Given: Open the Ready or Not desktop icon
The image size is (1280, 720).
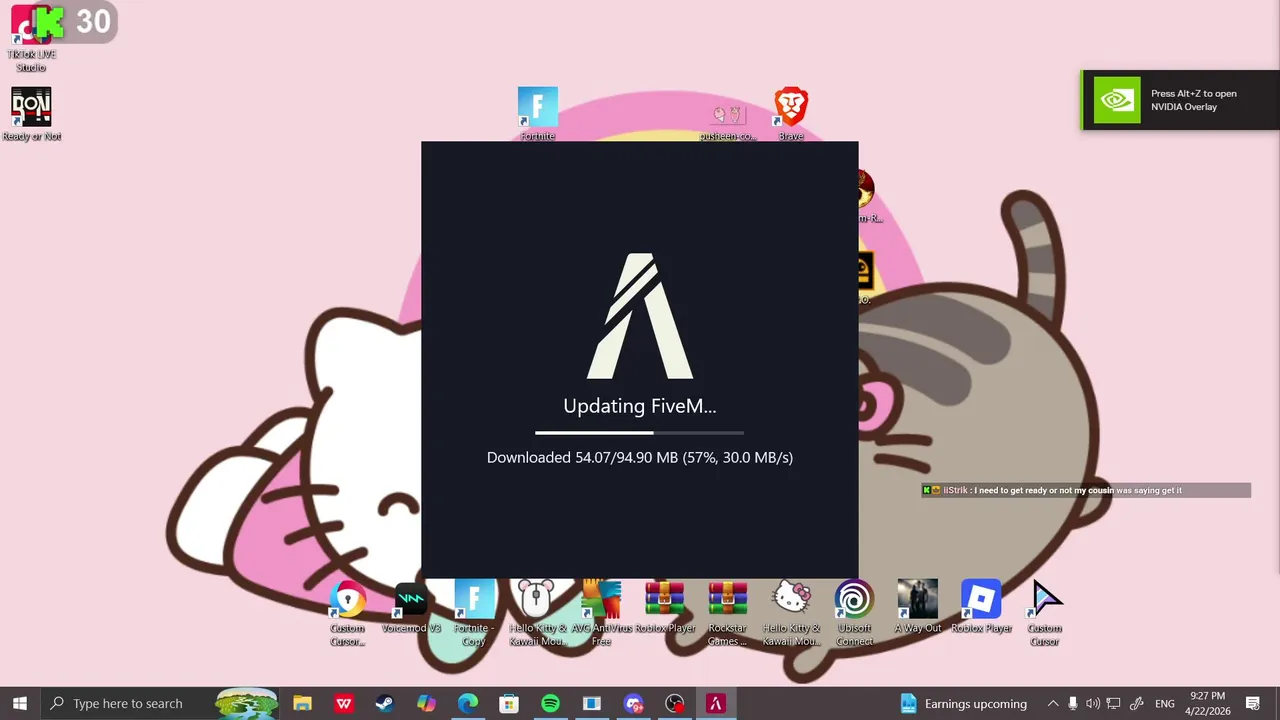Looking at the screenshot, I should [x=31, y=113].
